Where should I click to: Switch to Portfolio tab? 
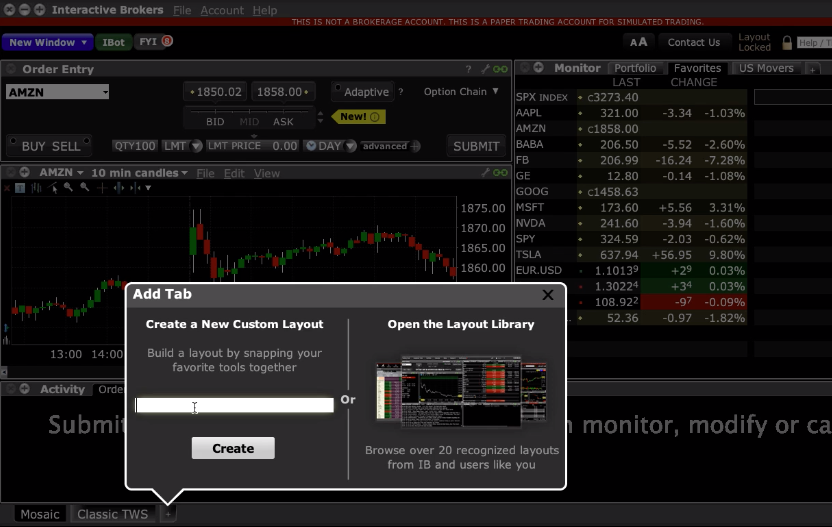click(635, 68)
